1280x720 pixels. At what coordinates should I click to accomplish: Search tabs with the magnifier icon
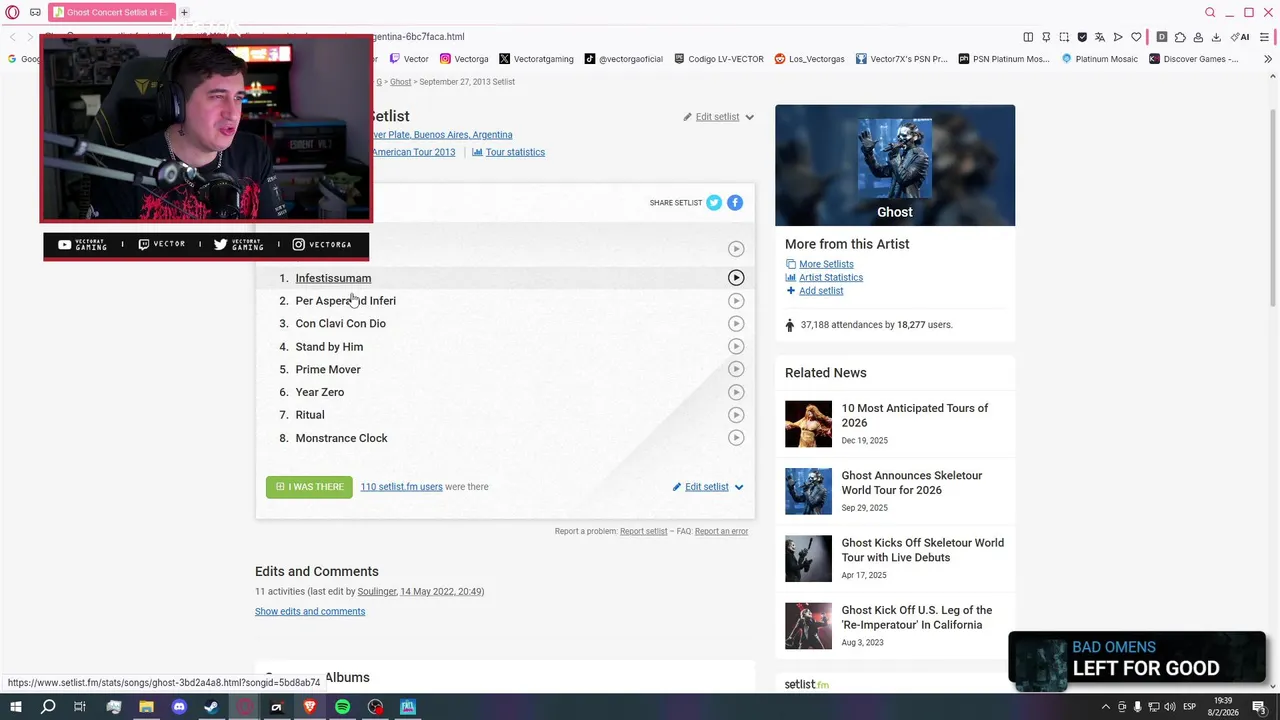point(1210,12)
